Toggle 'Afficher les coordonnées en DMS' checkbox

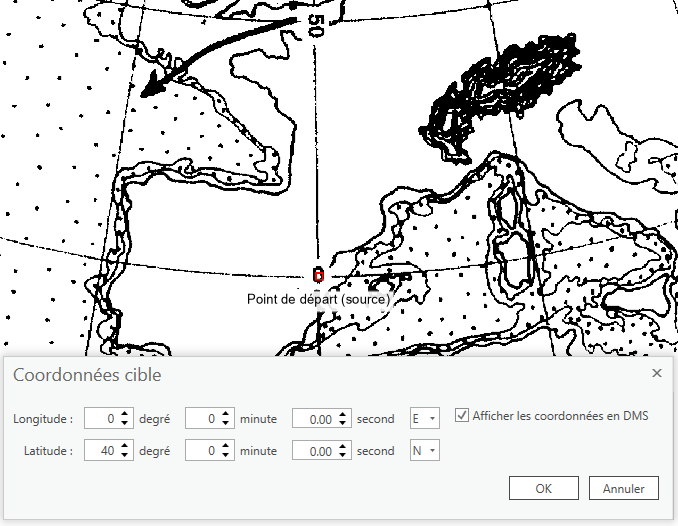[461, 416]
